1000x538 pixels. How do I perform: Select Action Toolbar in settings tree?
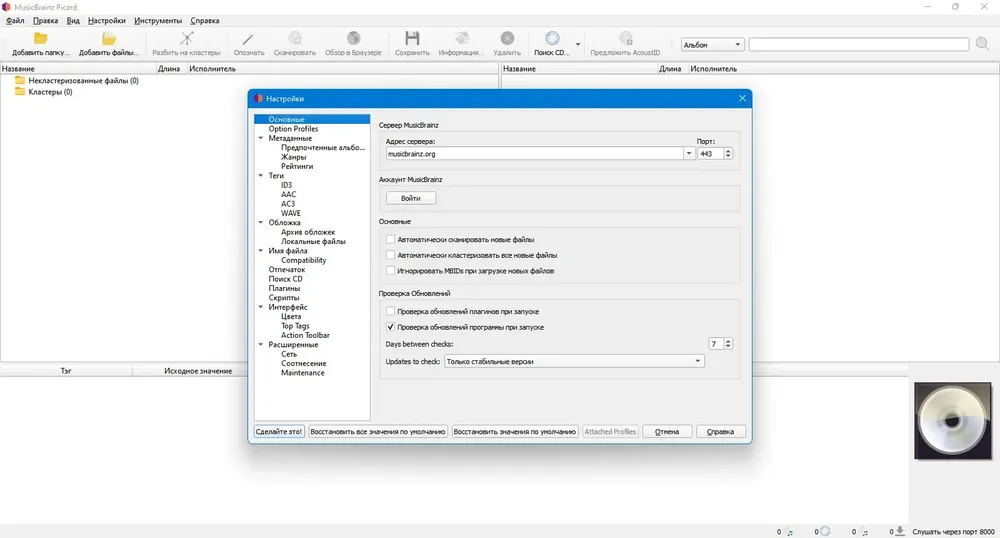click(305, 335)
